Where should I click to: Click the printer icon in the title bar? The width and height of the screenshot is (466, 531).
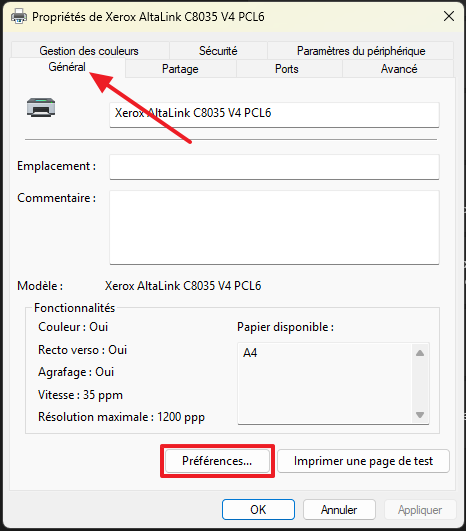(19, 17)
